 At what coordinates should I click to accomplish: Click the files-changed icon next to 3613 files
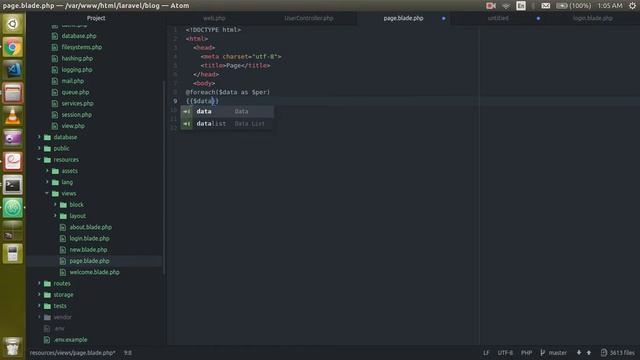click(604, 353)
